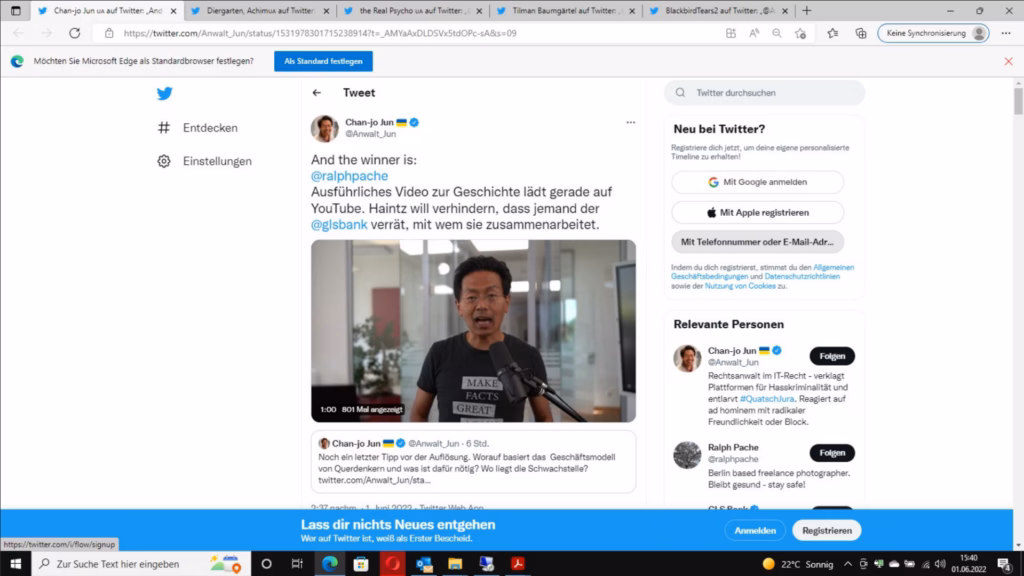Follow Ralph Pache with Folgen button
This screenshot has height=576, width=1024.
831,452
